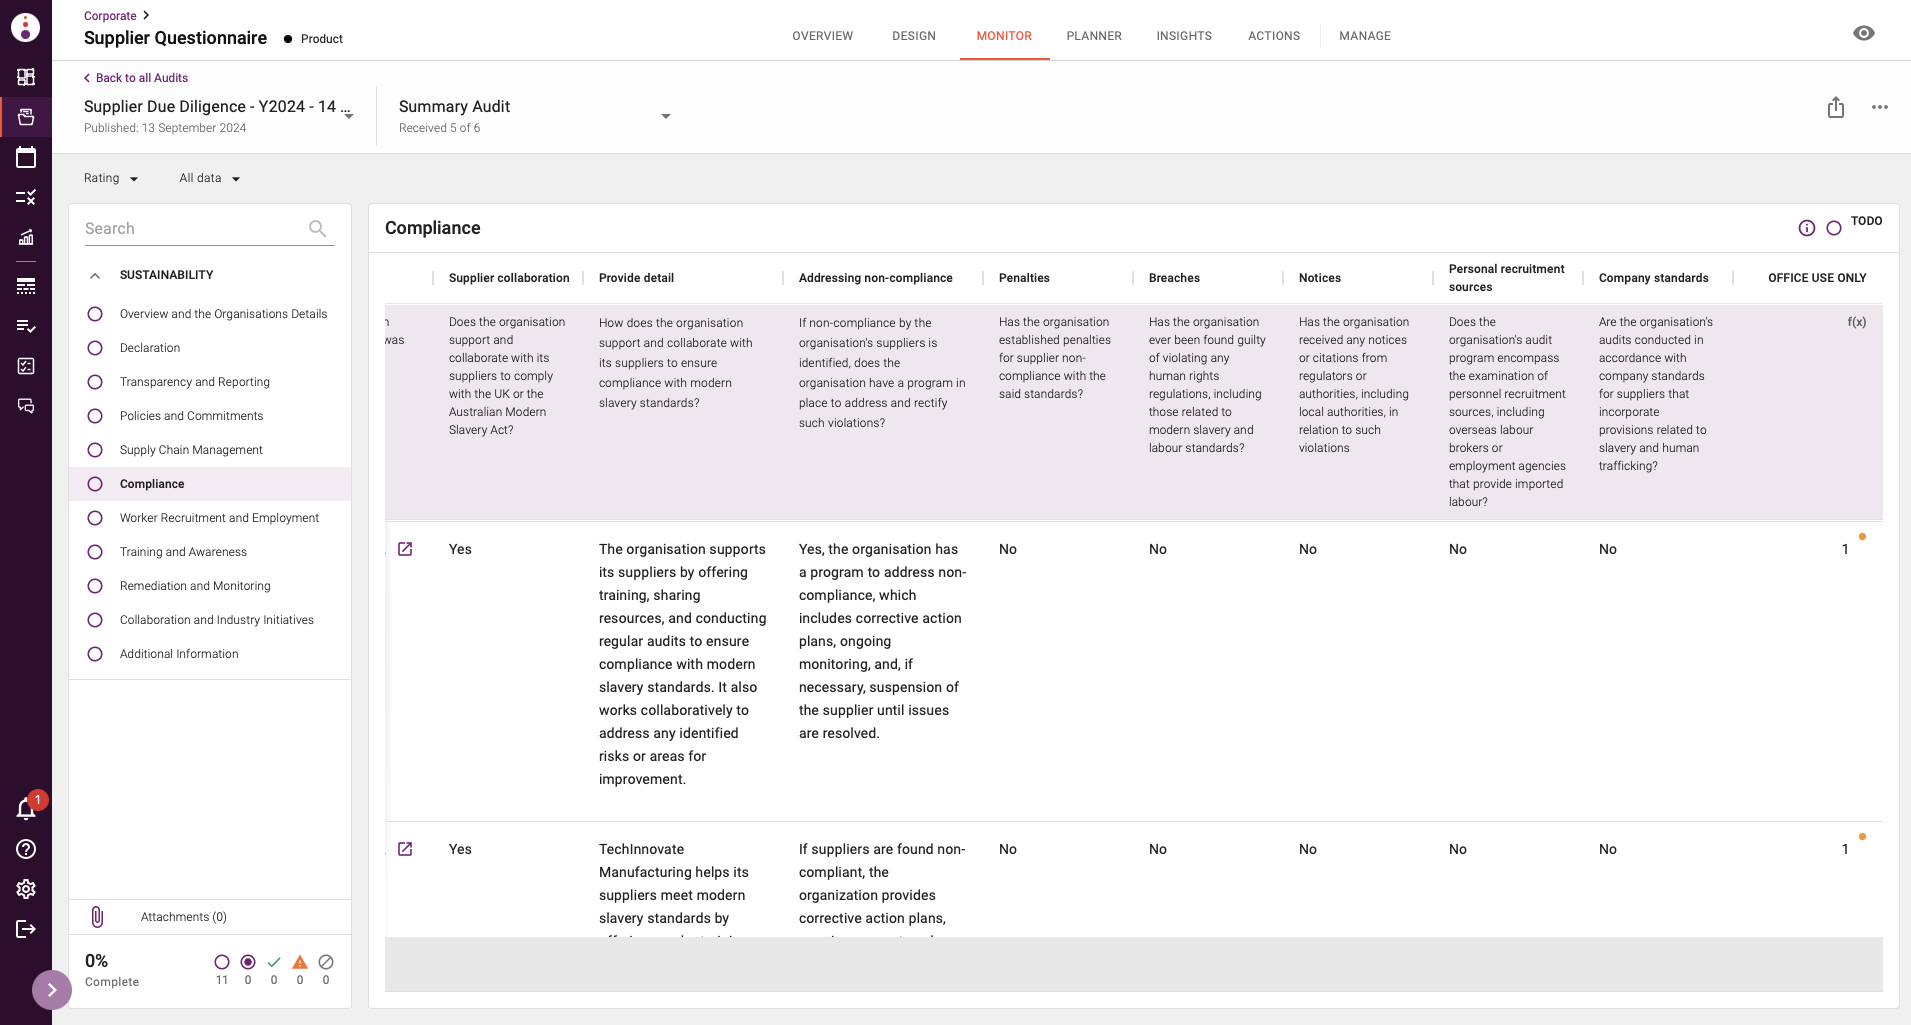Select Training and Awareness status circle
The height and width of the screenshot is (1025, 1911).
[95, 552]
